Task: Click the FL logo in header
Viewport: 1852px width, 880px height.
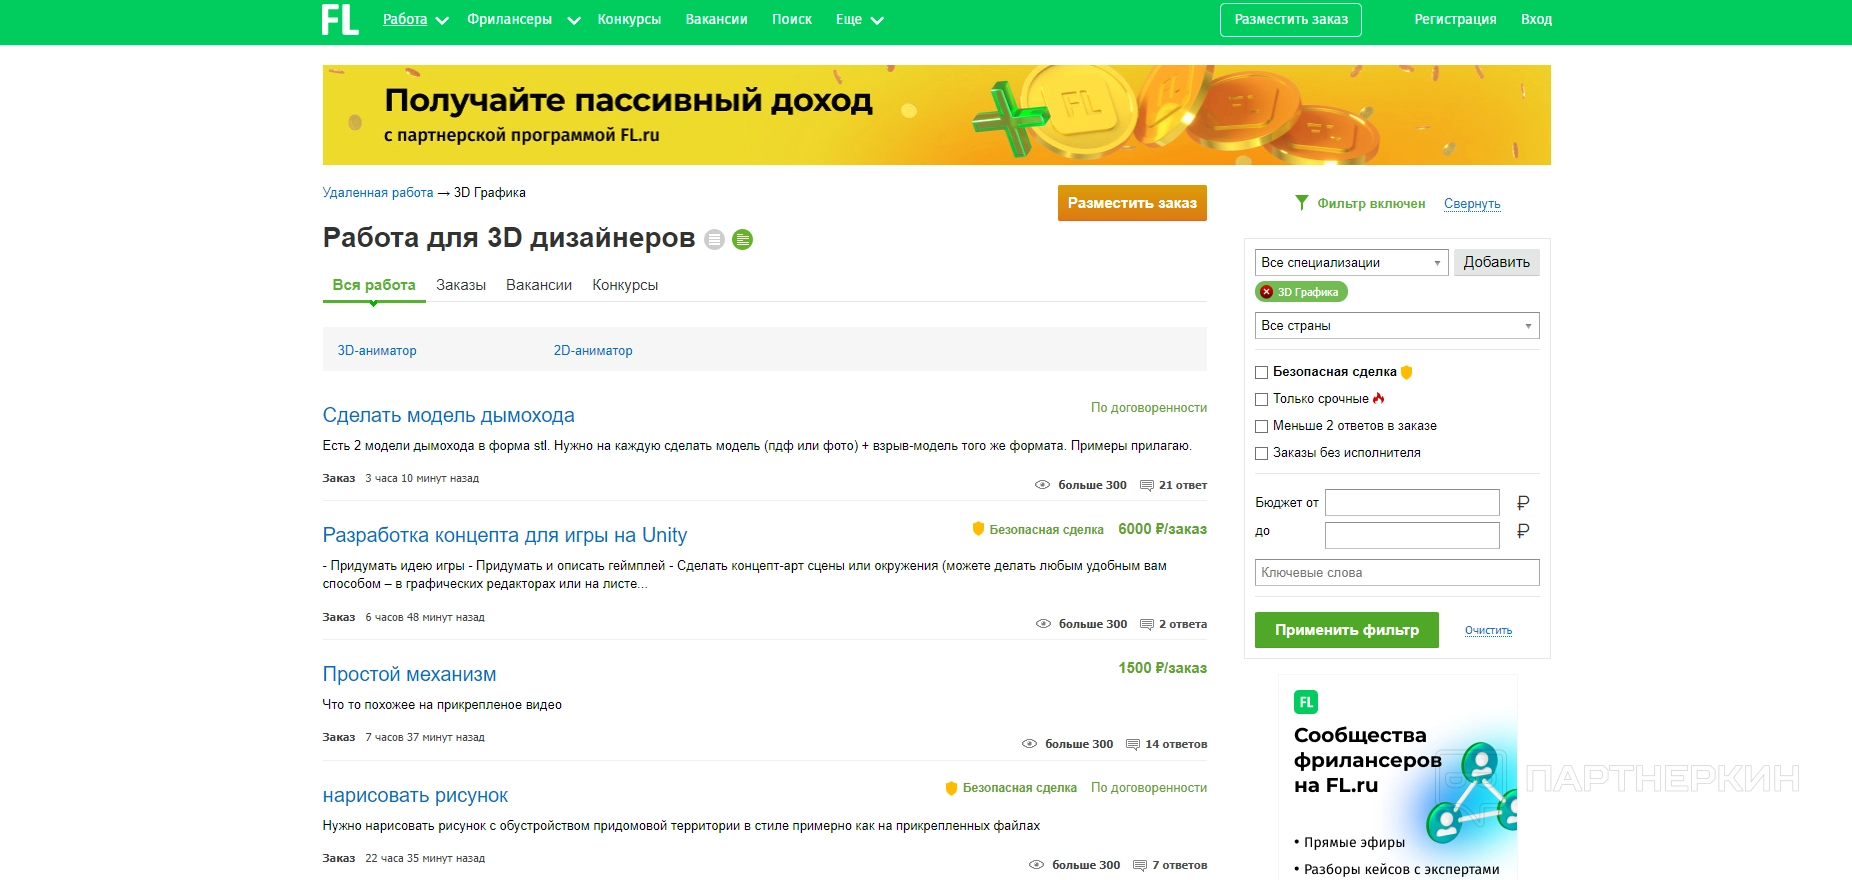Action: pos(339,20)
